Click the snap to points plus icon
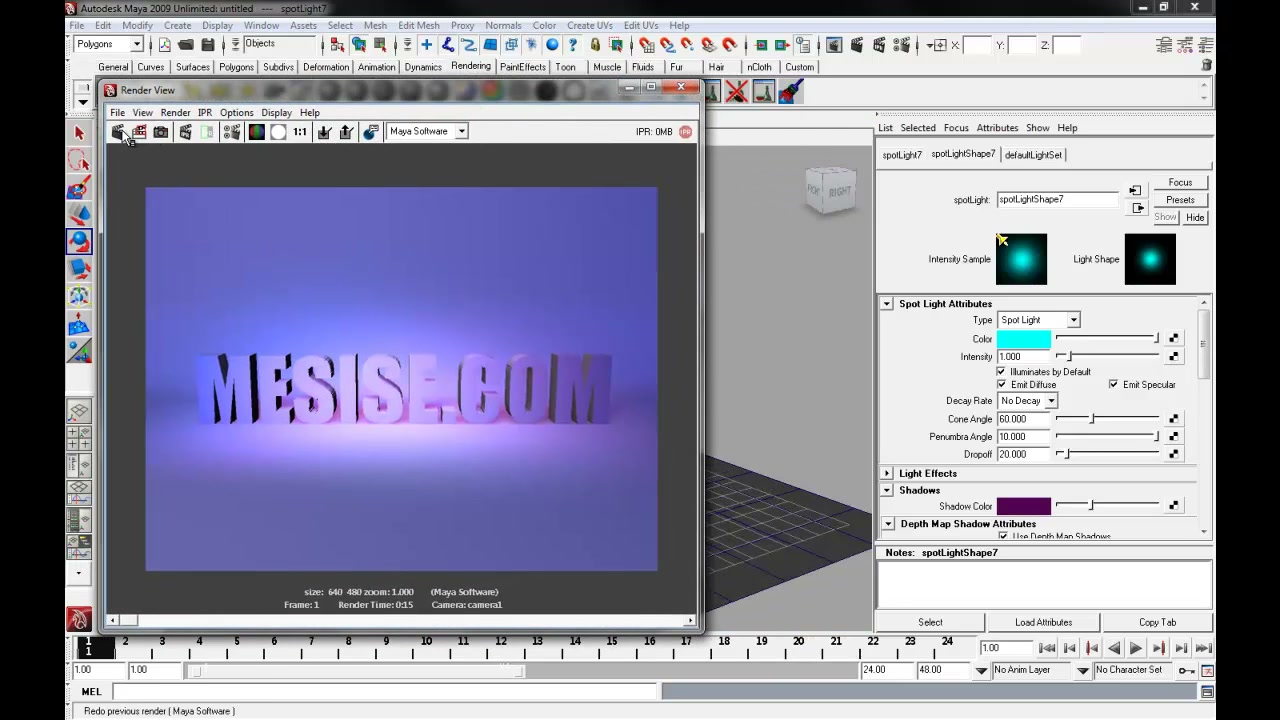1280x720 pixels. 427,45
